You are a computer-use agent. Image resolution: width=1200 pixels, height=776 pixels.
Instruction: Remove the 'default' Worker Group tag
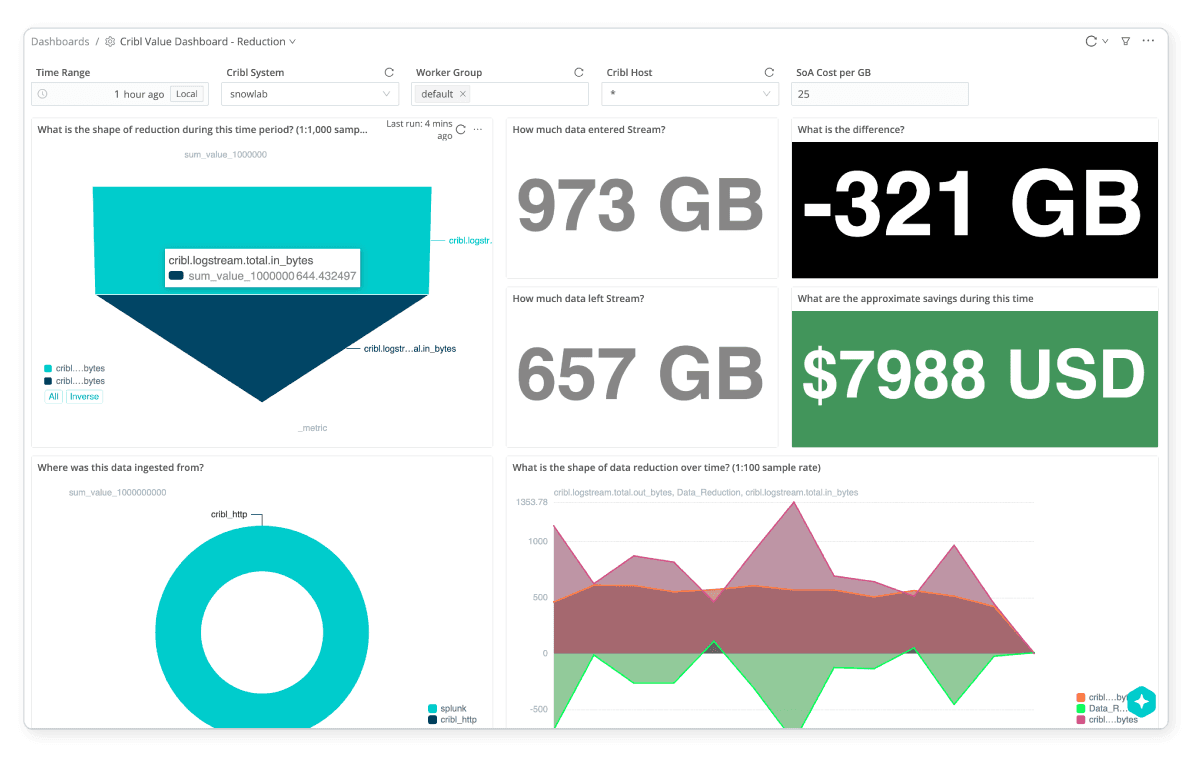[463, 94]
